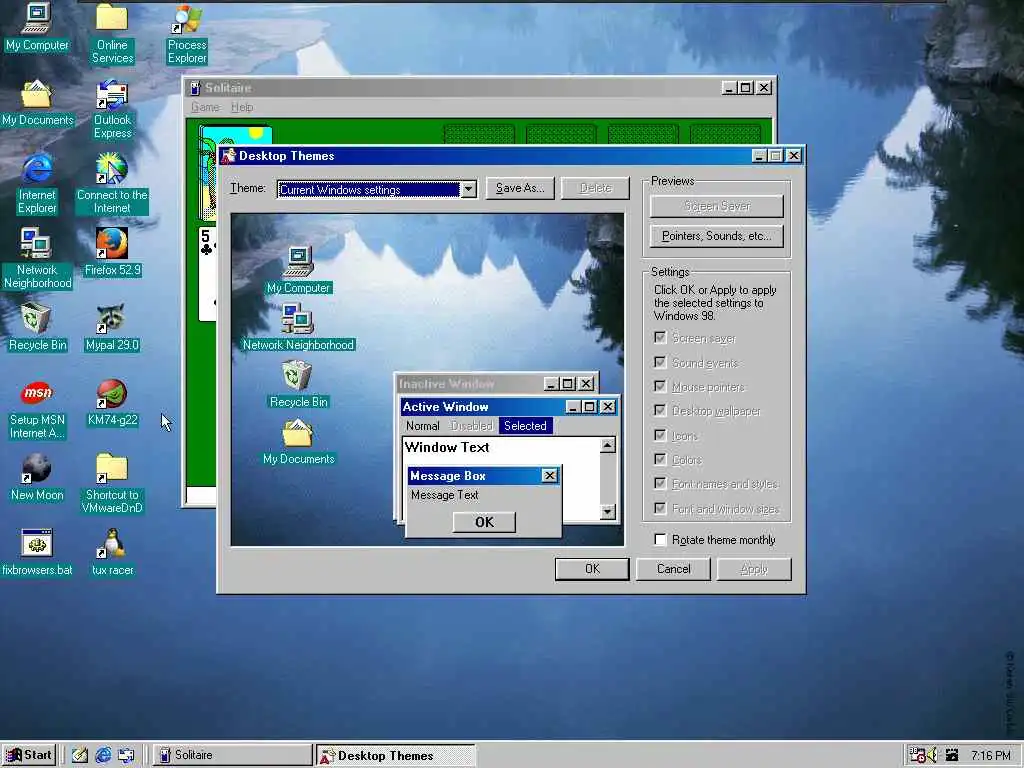Click Save As button
1024x768 pixels.
click(520, 188)
